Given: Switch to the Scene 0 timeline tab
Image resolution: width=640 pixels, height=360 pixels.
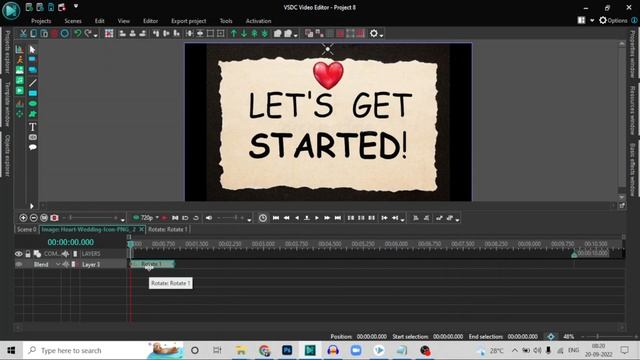Looking at the screenshot, I should click(x=27, y=229).
